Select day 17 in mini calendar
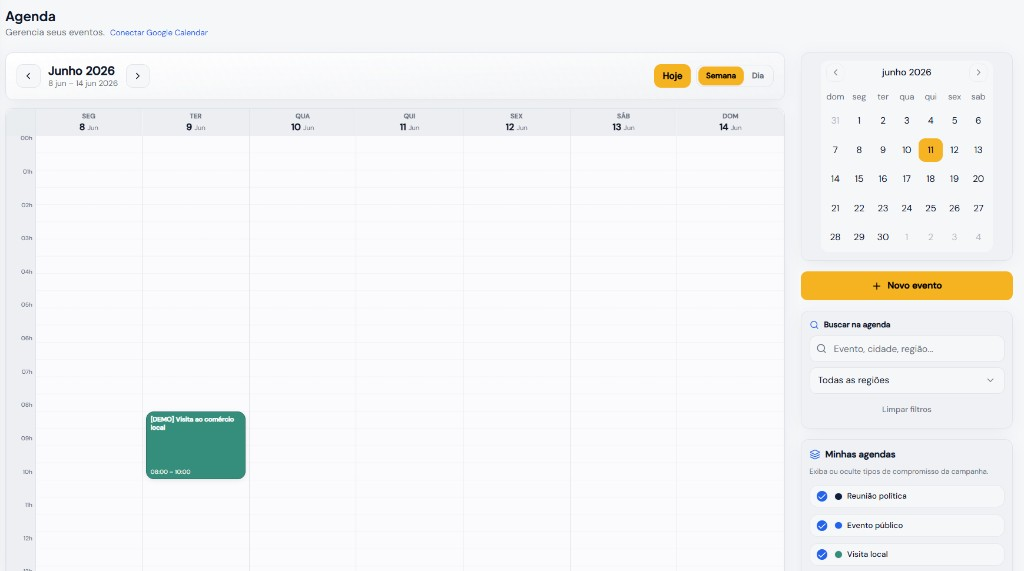This screenshot has height=571, width=1024. click(x=906, y=179)
